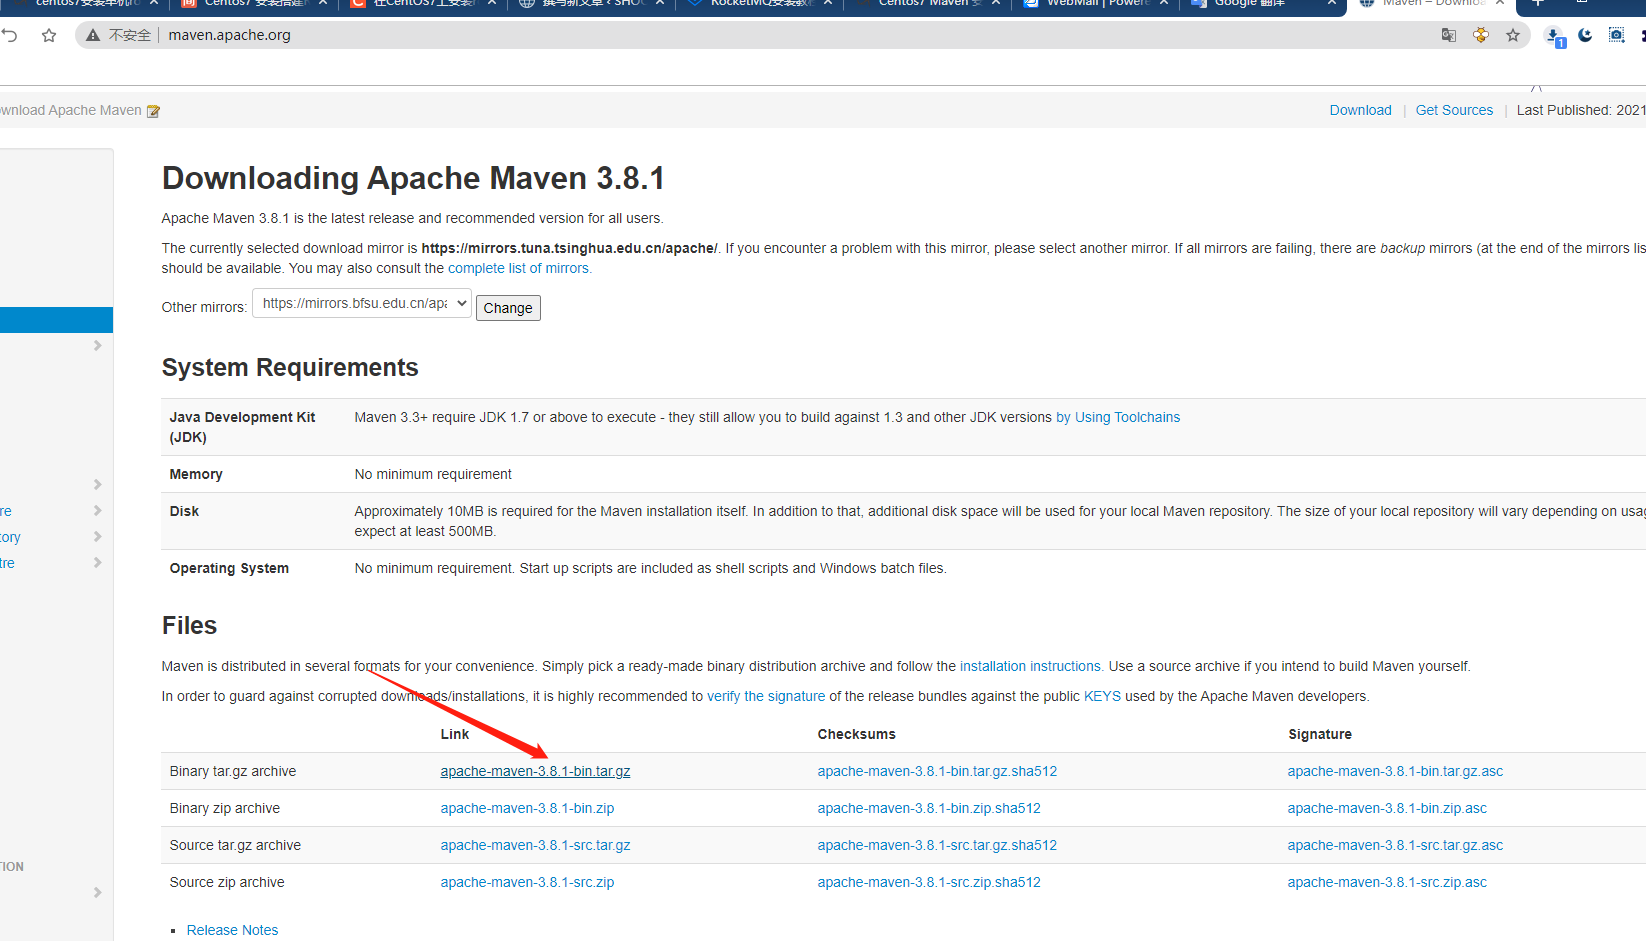The height and width of the screenshot is (941, 1646).
Task: Click the 'Downloading Apache Maven 3.8.1' heading
Action: 413,178
